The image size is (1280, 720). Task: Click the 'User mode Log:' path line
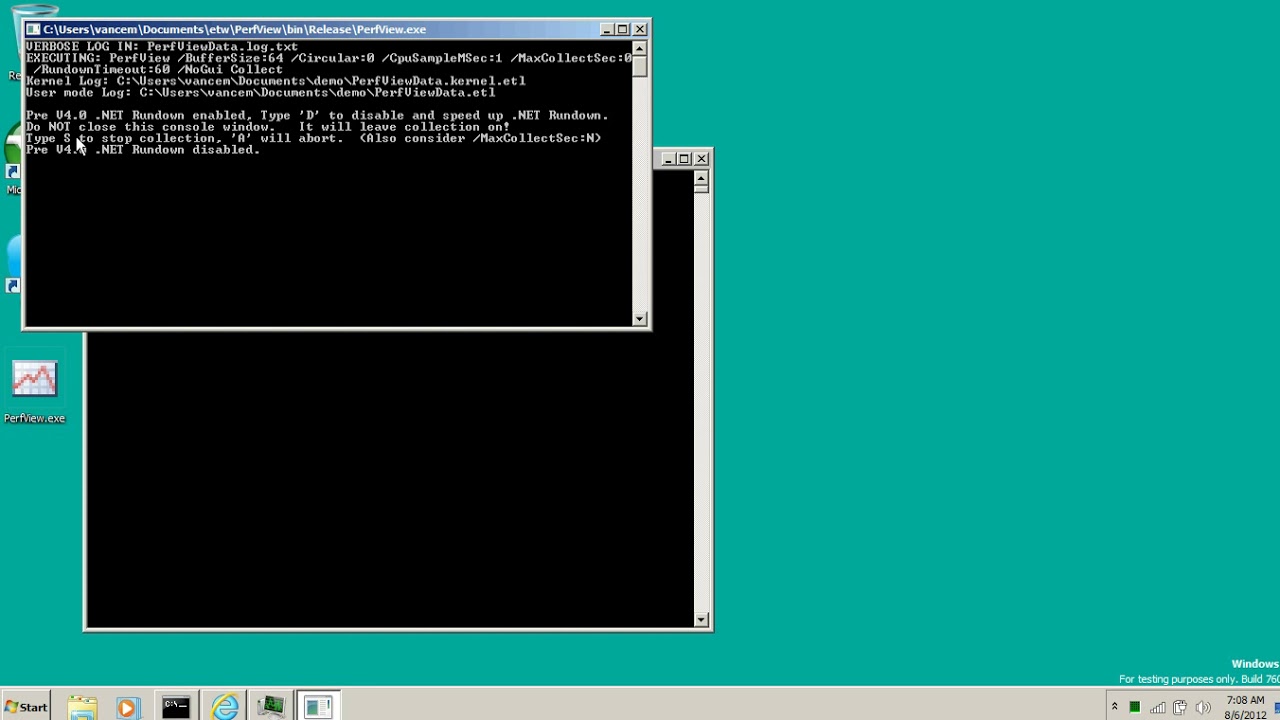tap(261, 92)
